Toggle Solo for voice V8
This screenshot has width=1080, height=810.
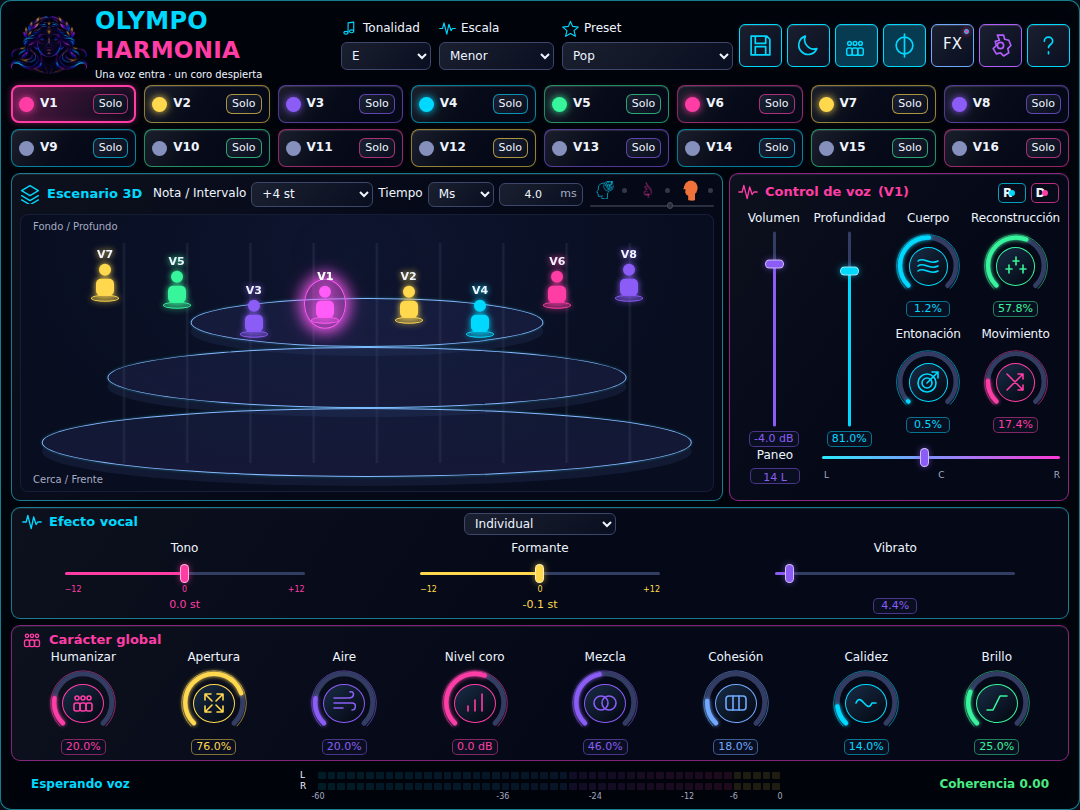pos(1043,103)
